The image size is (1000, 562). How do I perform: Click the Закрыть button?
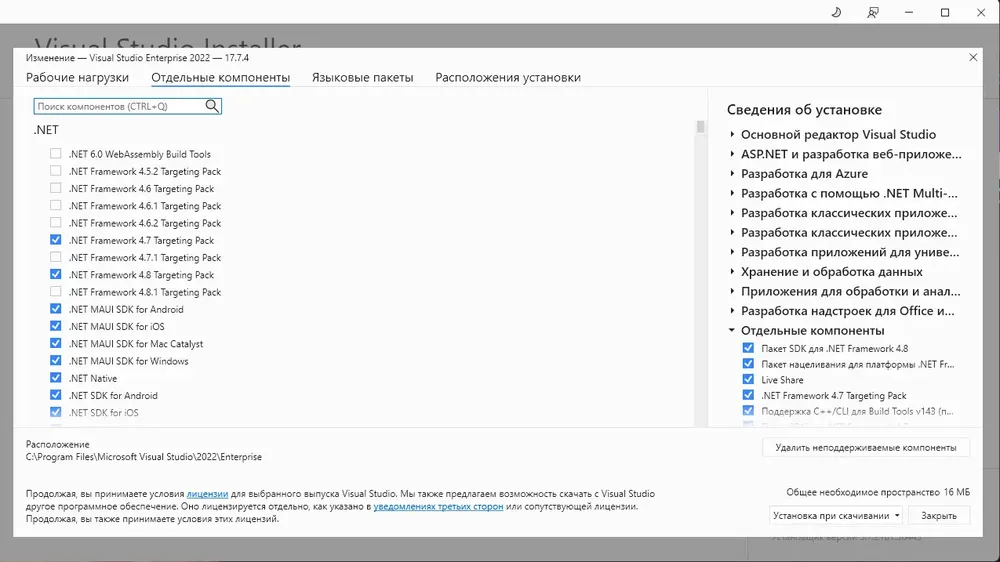[x=939, y=515]
